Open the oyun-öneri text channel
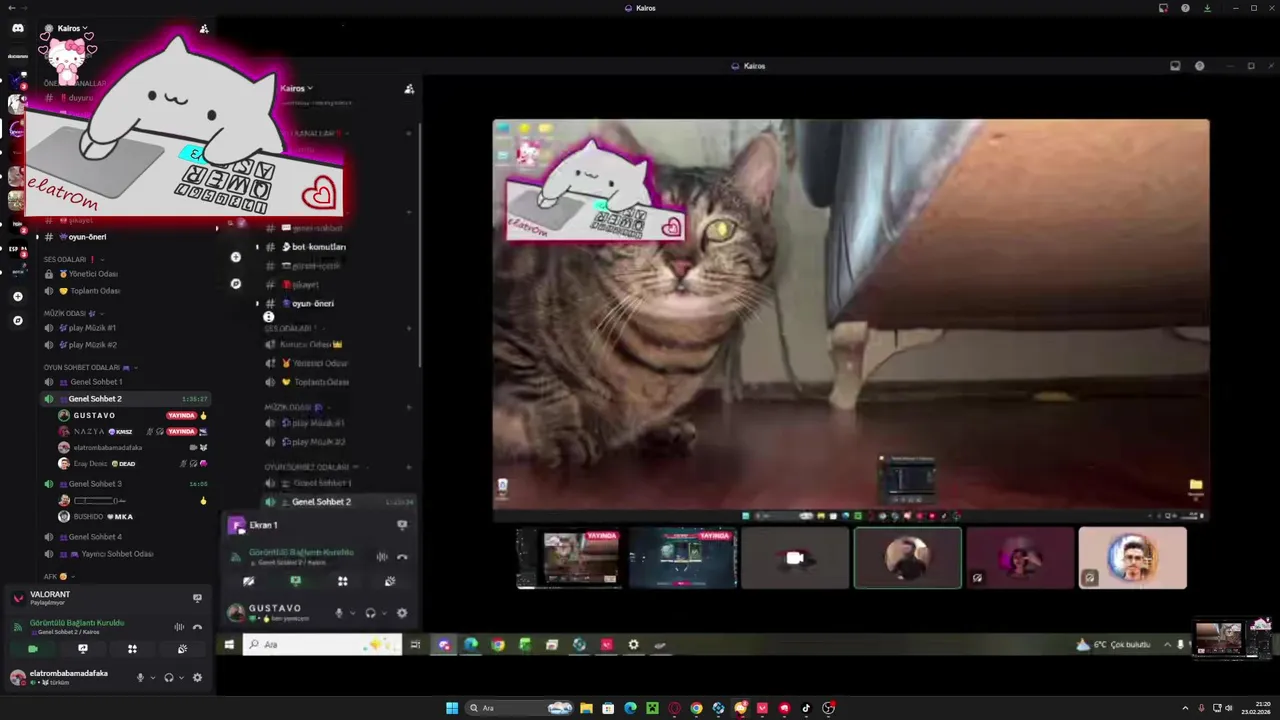 127,237
